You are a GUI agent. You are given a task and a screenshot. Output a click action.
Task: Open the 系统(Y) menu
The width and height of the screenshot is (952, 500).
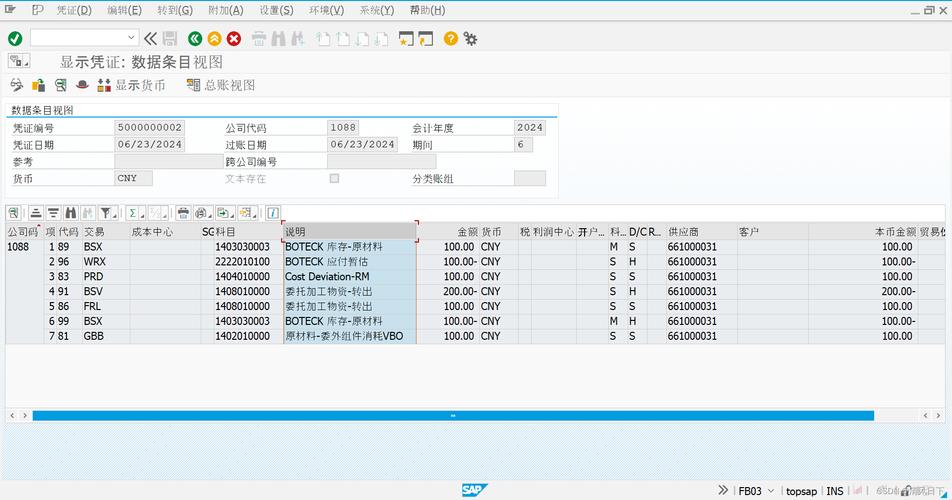coord(377,10)
